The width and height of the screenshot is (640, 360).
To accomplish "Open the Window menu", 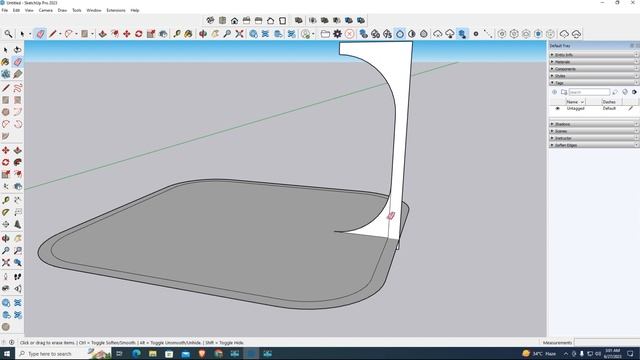I will (94, 10).
